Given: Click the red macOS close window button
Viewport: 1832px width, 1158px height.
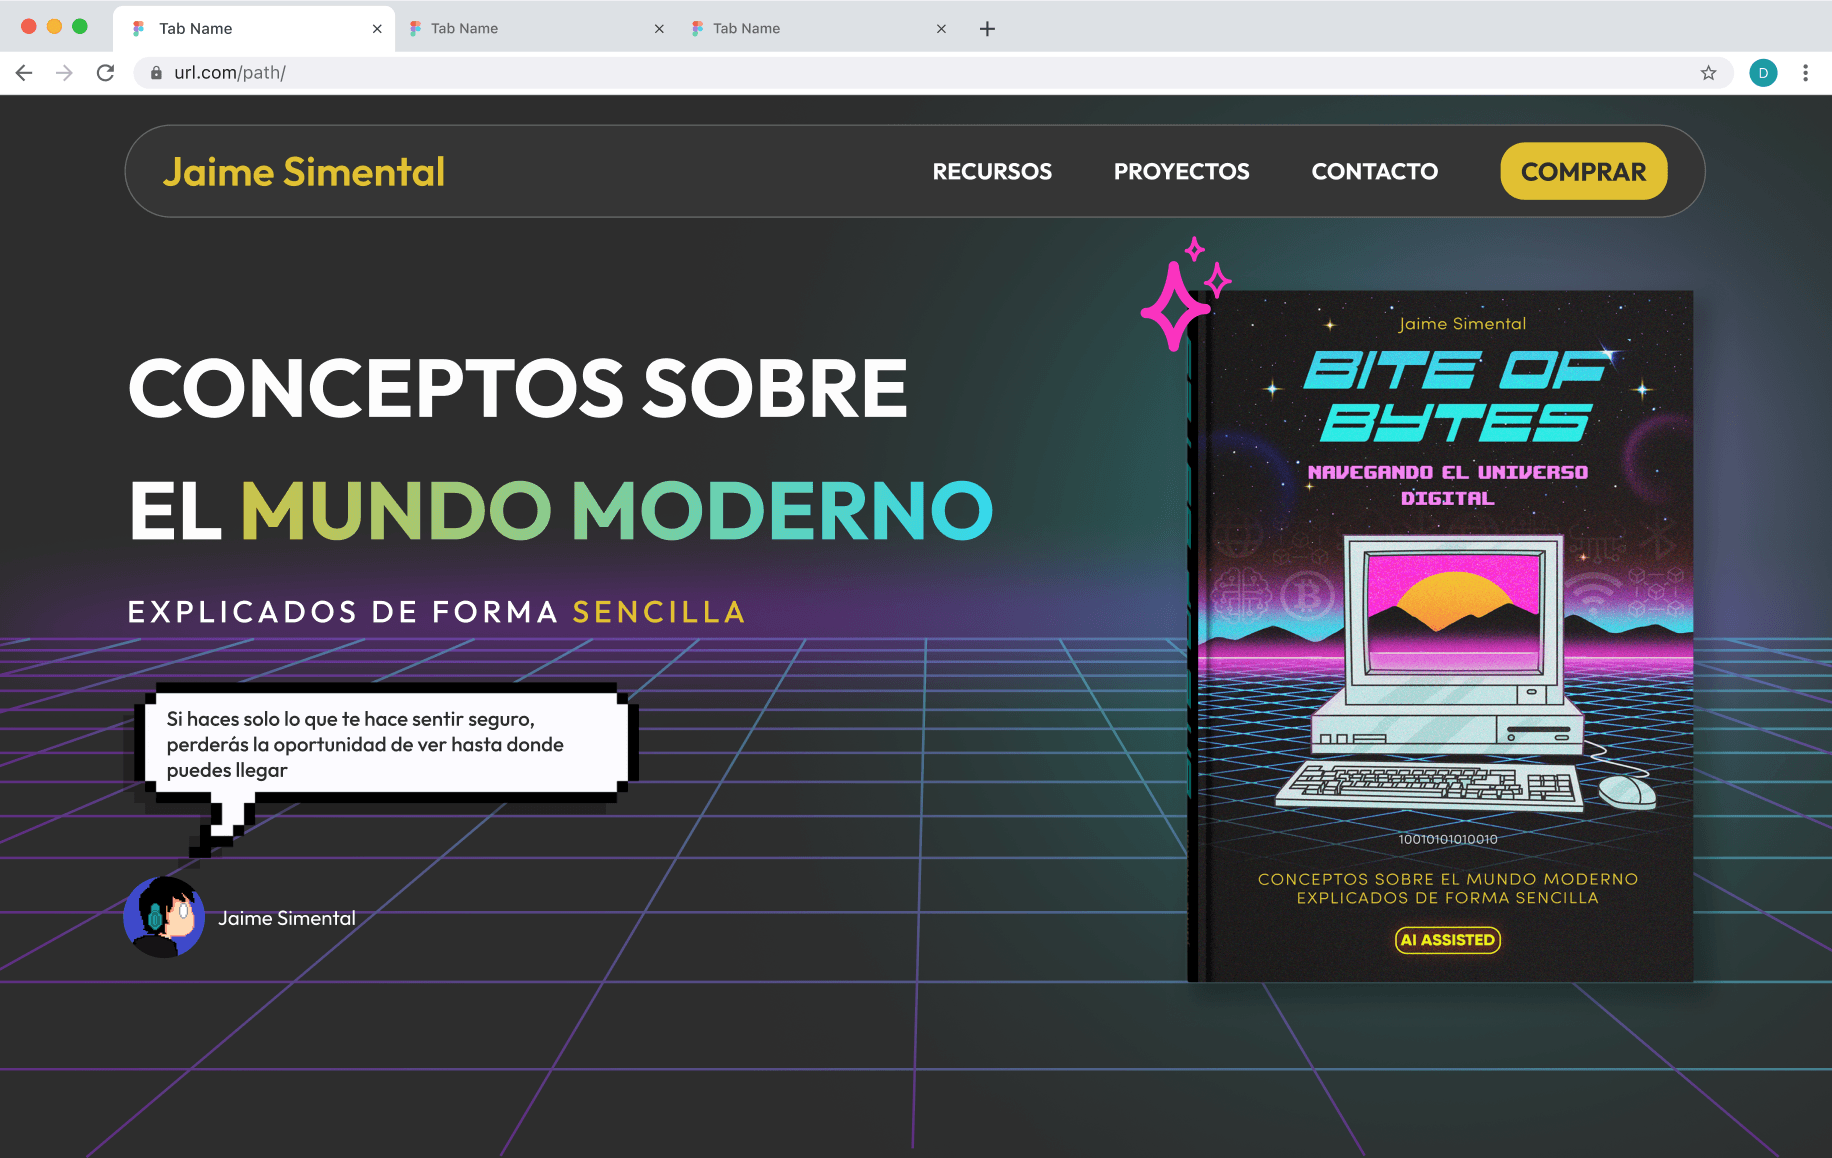Looking at the screenshot, I should click(x=29, y=27).
